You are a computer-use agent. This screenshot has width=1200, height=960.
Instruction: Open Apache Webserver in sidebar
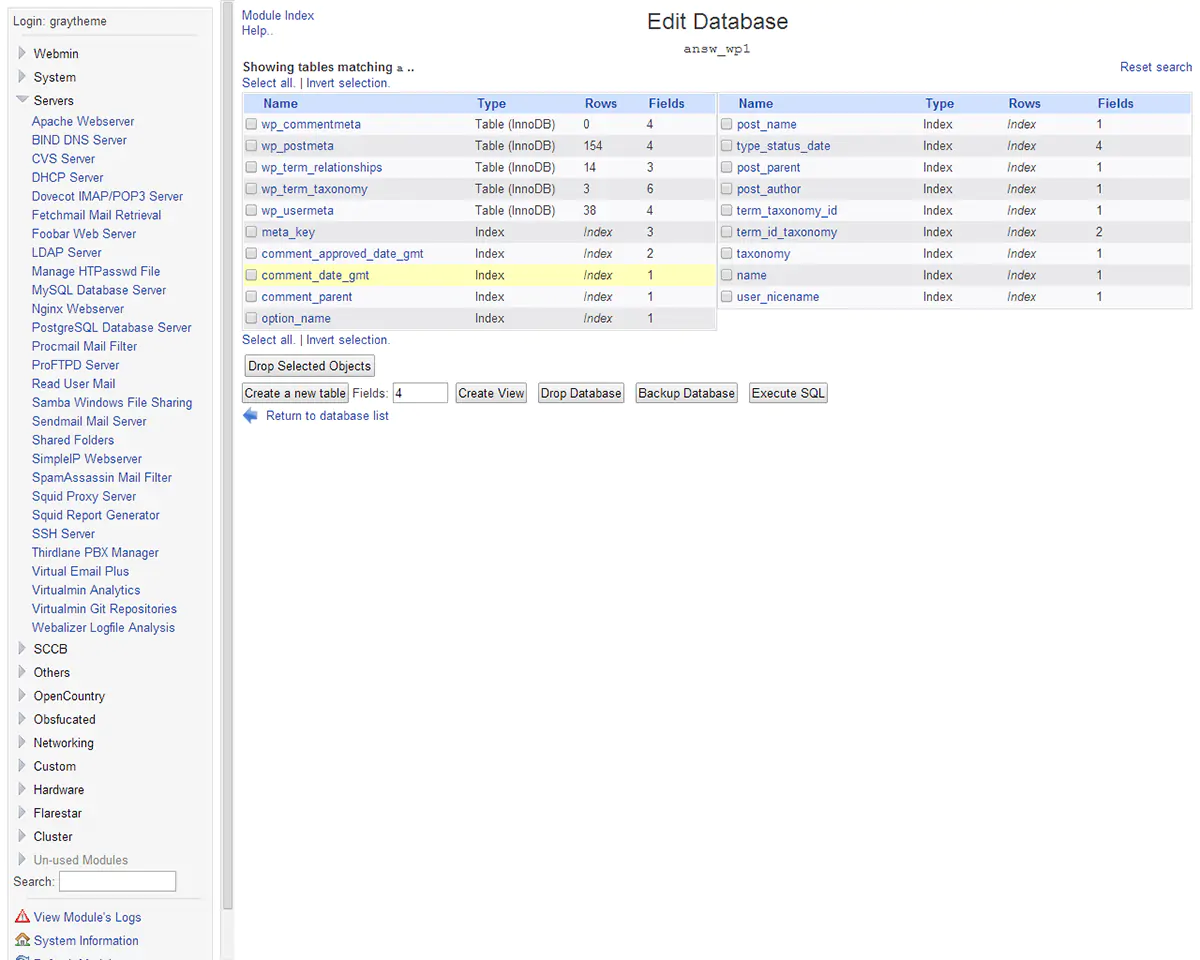coord(82,121)
